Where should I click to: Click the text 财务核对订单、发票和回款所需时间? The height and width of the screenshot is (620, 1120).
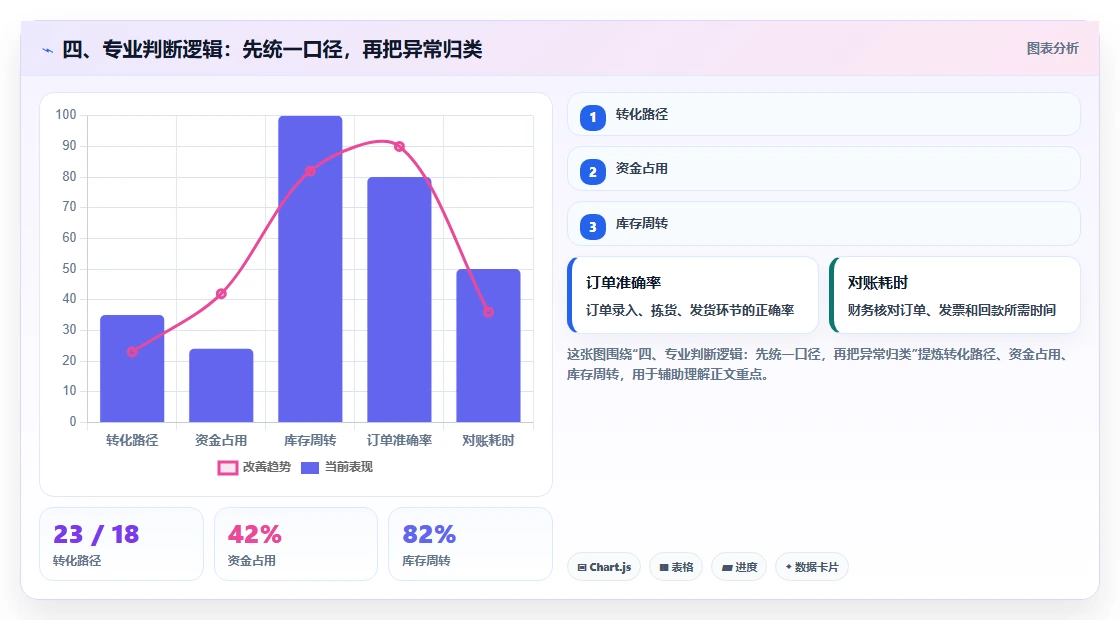pos(952,310)
